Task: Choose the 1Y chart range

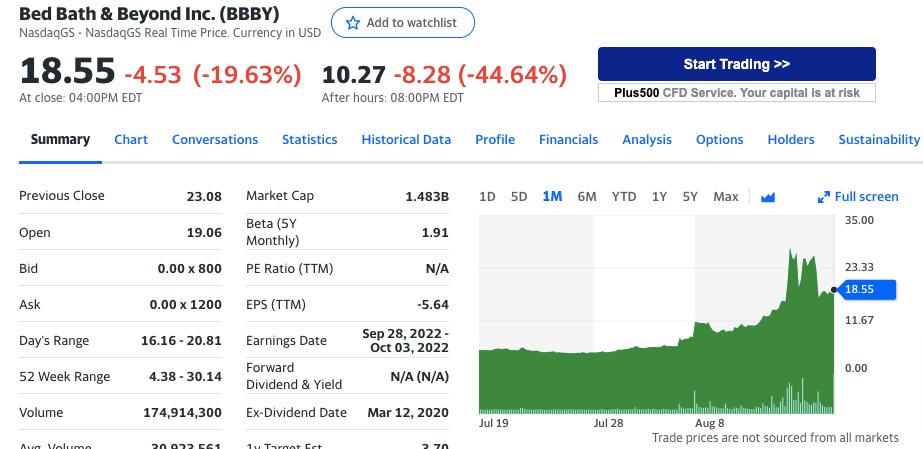Action: click(x=659, y=197)
